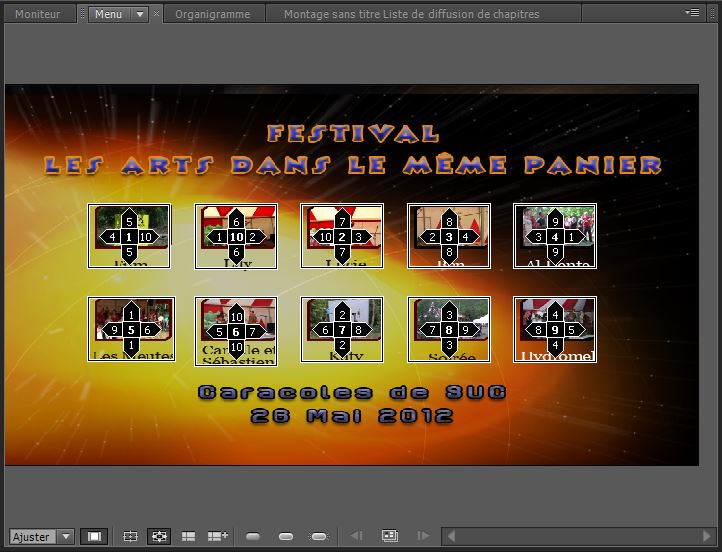The height and width of the screenshot is (552, 722).
Task: Show the selected subpicture highlight state
Action: [286, 537]
